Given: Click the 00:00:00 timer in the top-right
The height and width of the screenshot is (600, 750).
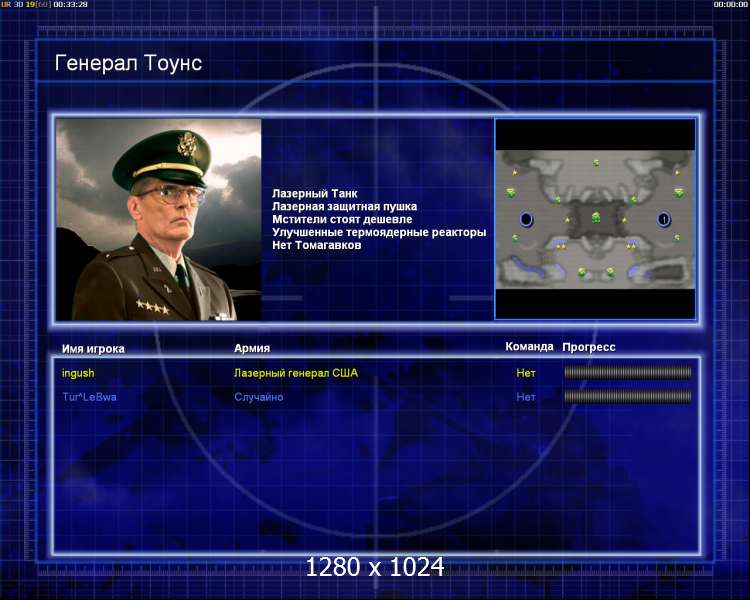Looking at the screenshot, I should pyautogui.click(x=730, y=4).
